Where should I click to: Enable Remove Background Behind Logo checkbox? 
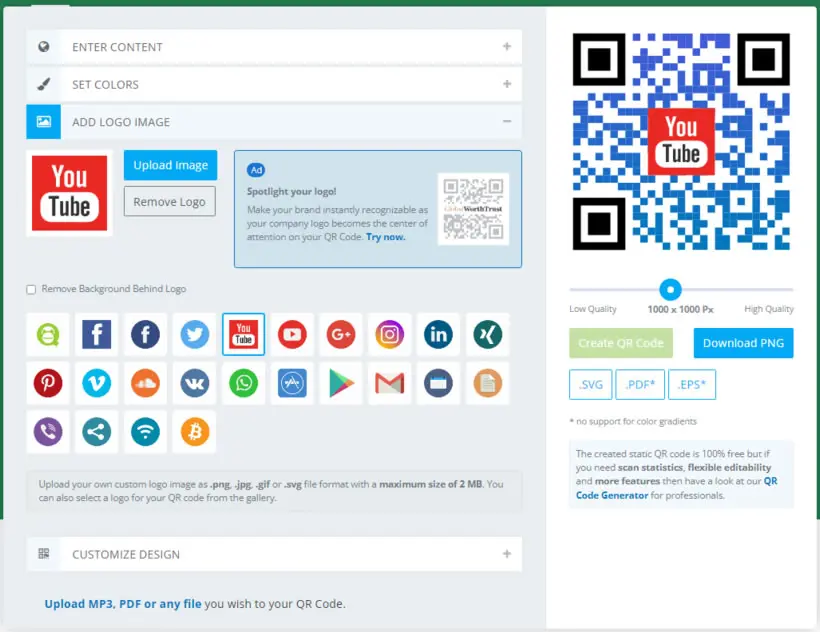[31, 290]
